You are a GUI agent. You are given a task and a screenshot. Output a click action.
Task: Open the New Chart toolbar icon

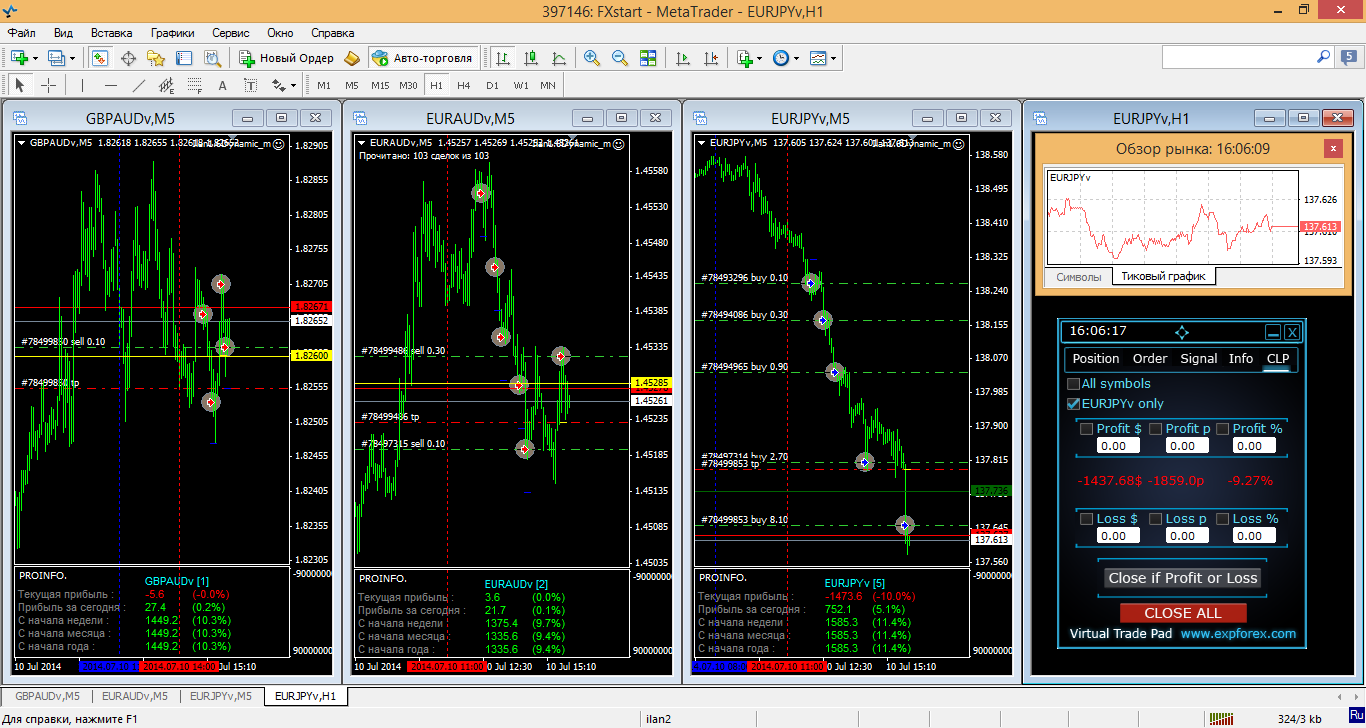click(18, 58)
